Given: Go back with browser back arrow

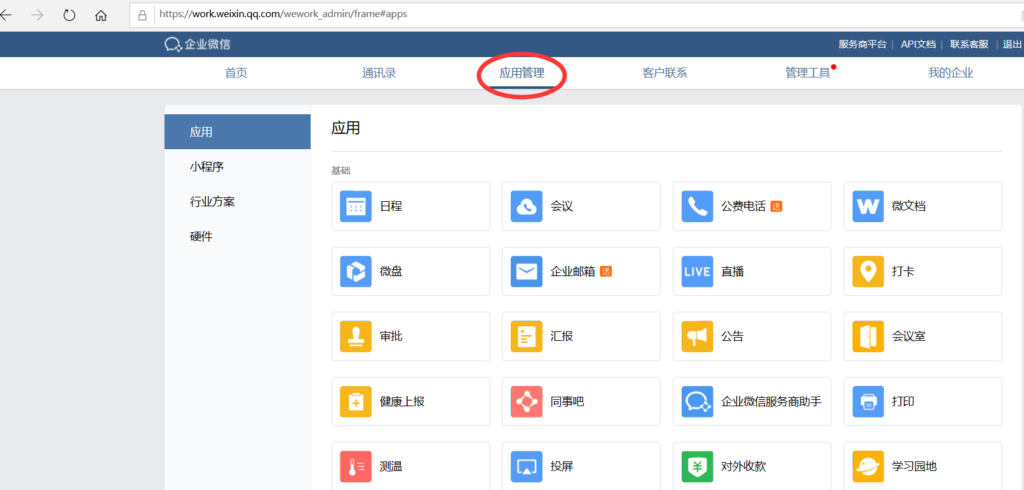Looking at the screenshot, I should click(6, 15).
